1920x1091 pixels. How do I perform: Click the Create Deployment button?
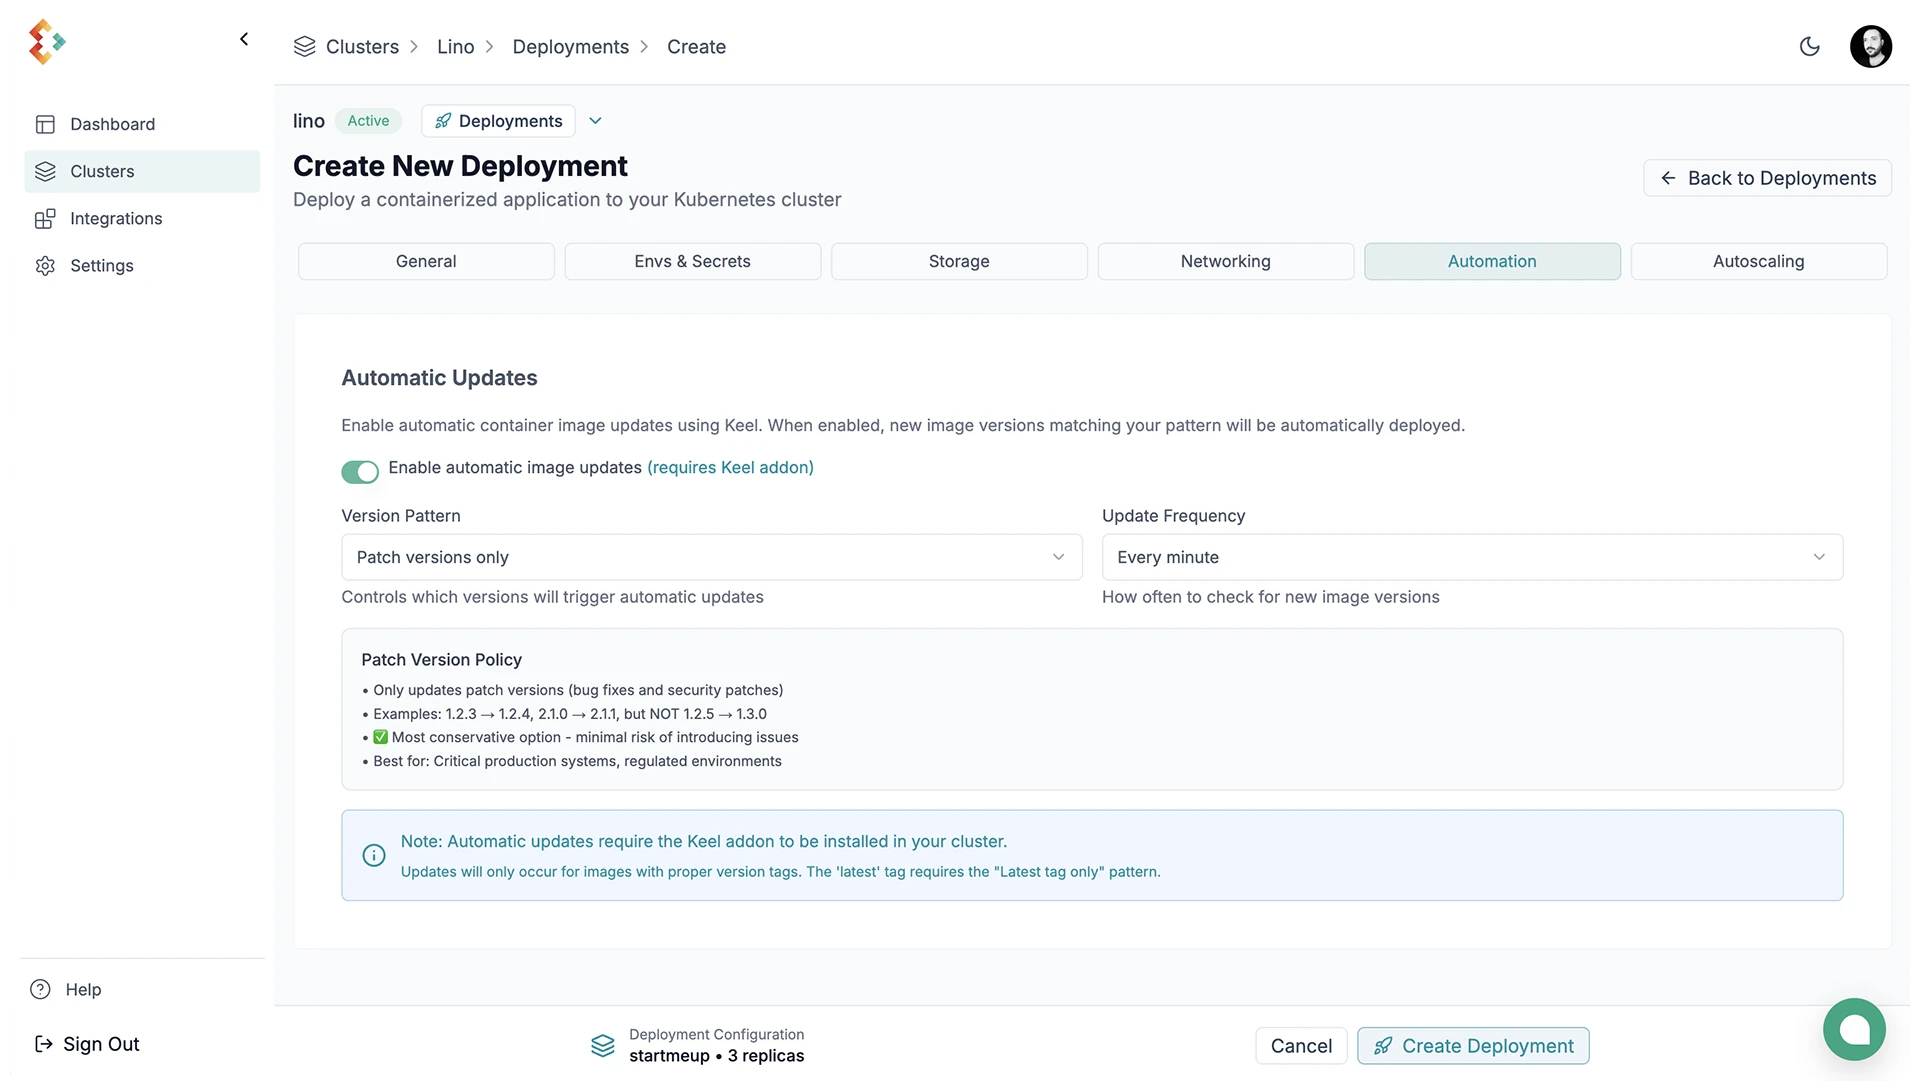click(x=1472, y=1047)
